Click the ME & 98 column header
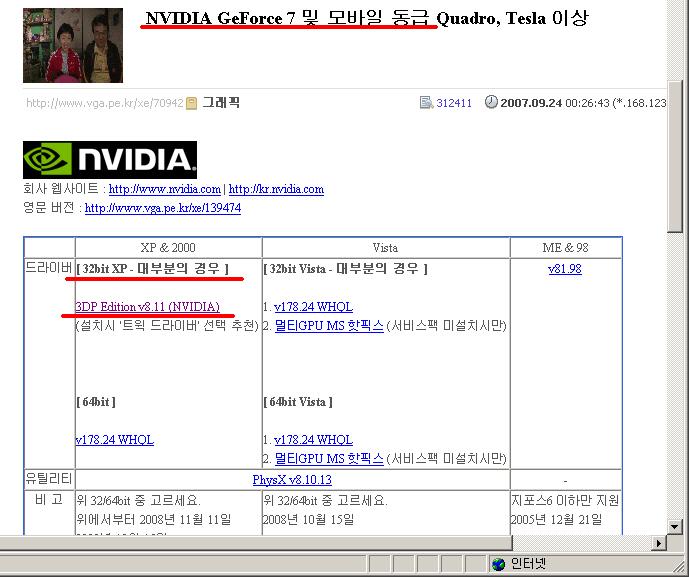689x577 pixels. (x=565, y=248)
